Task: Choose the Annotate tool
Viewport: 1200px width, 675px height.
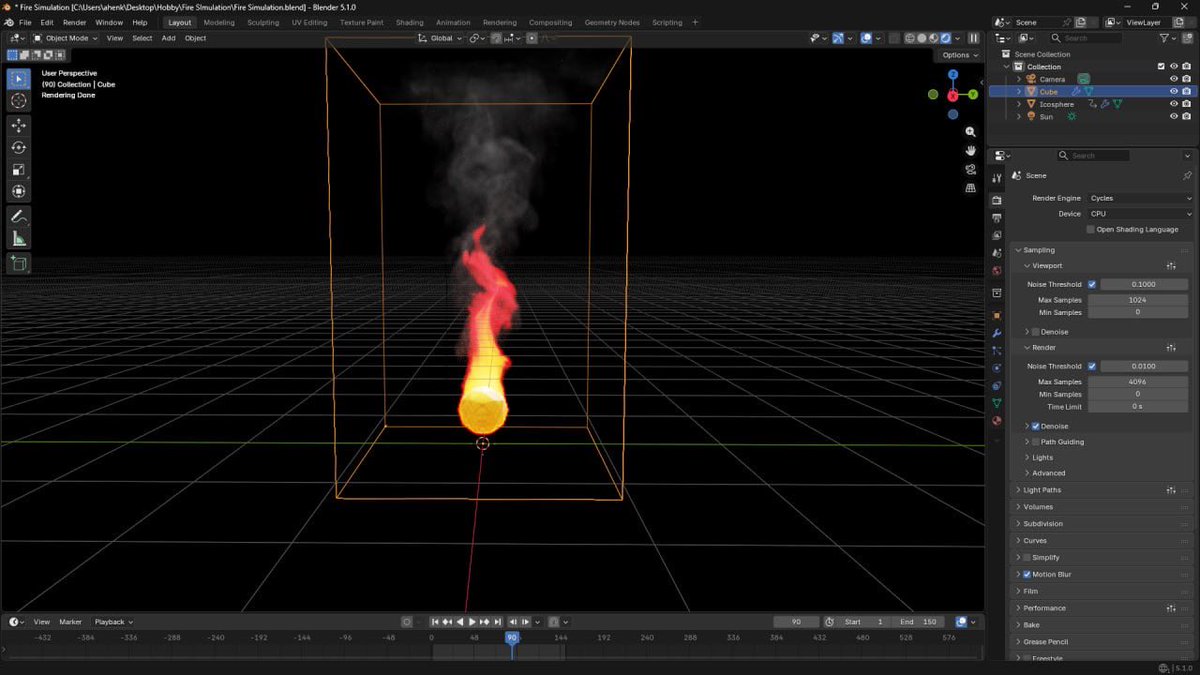Action: tap(19, 216)
